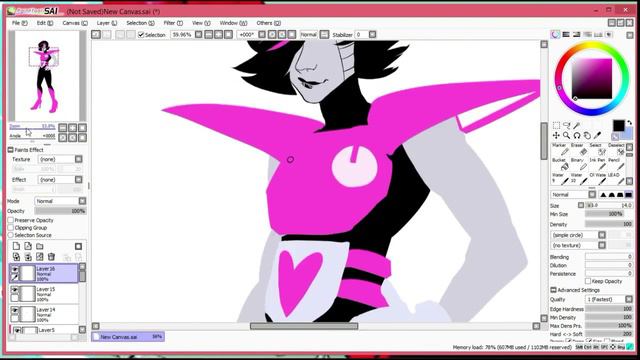Undo using toolbar arrow button
The image size is (640, 360).
96,35
